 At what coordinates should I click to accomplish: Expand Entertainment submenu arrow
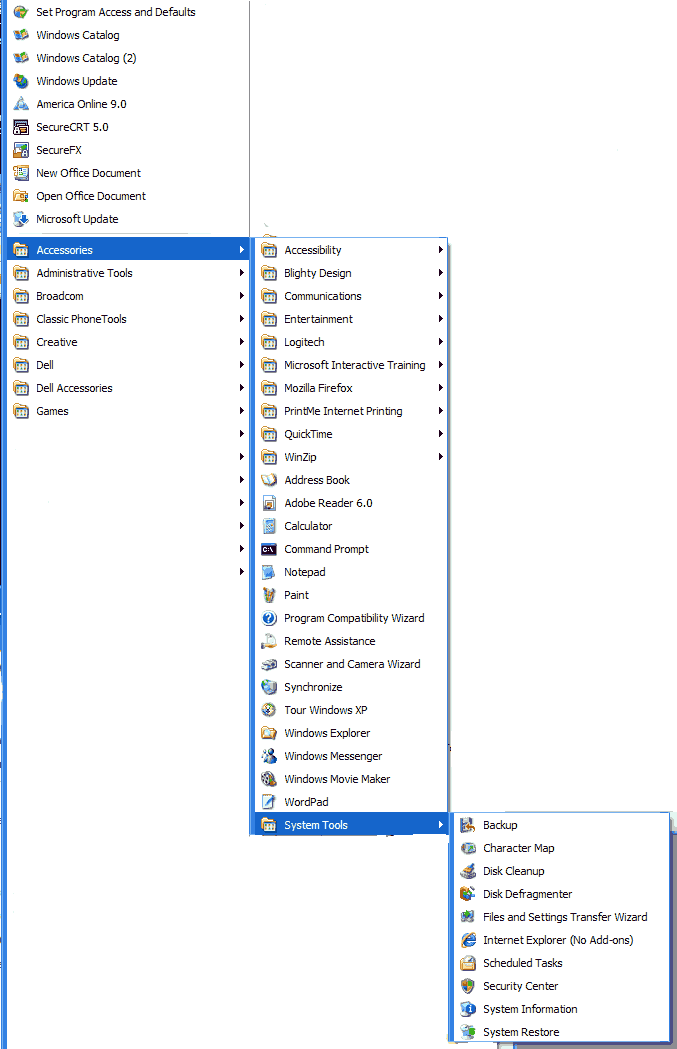[441, 319]
